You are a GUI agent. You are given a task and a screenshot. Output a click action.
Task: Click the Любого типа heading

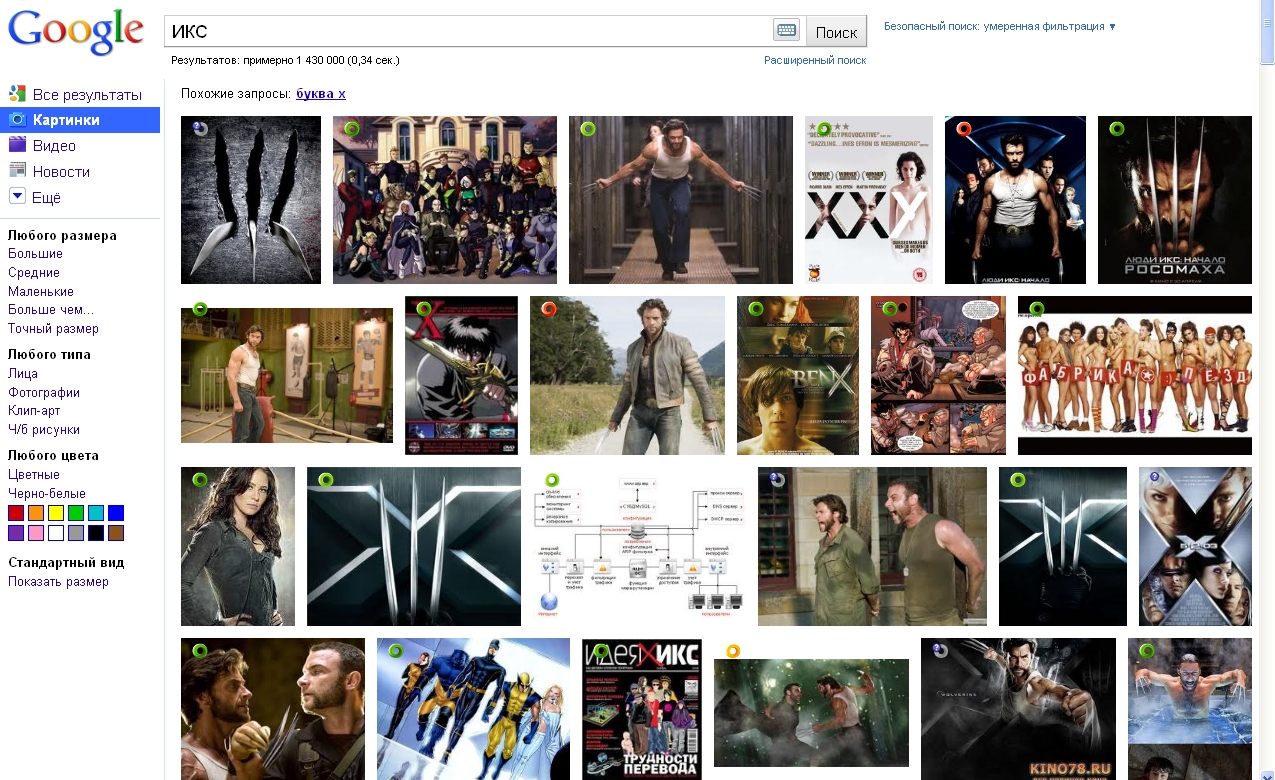point(49,354)
